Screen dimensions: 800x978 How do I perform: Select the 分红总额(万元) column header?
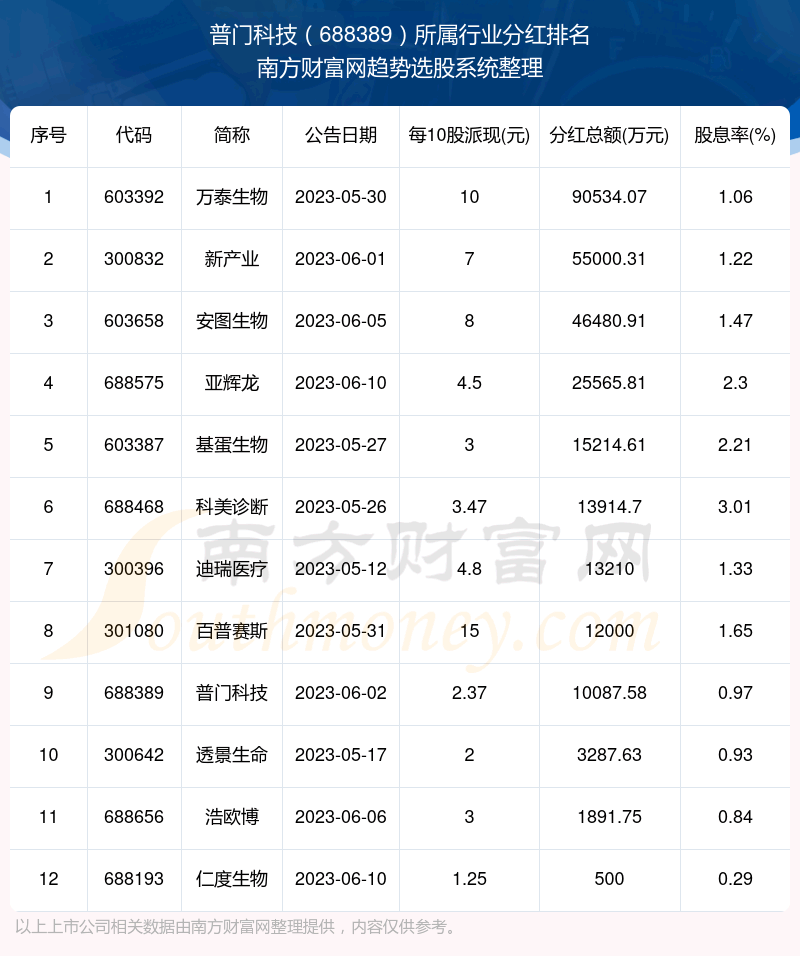[x=608, y=135]
